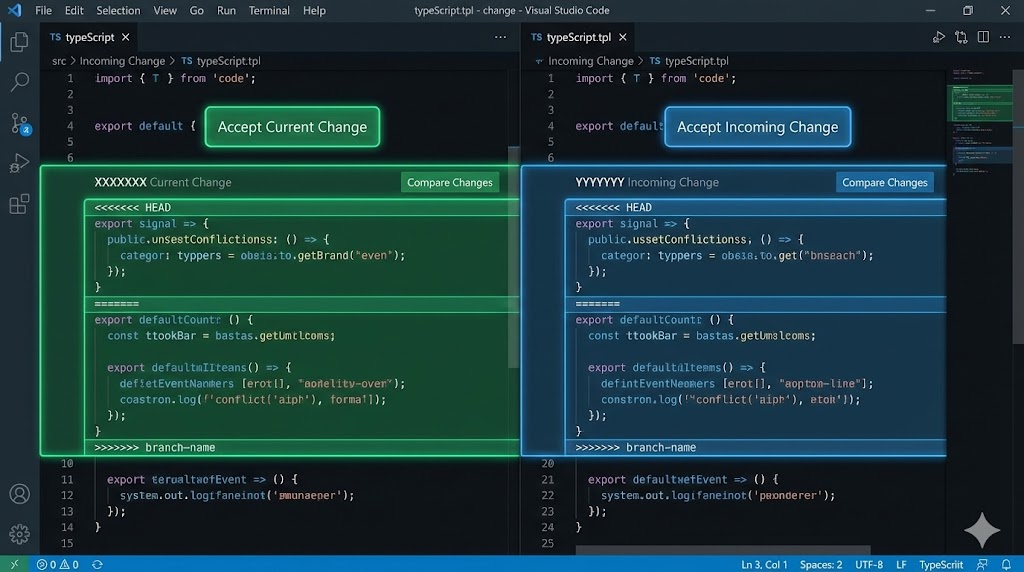Select src breadcrumb in left editor
The width and height of the screenshot is (1024, 572).
(59, 61)
